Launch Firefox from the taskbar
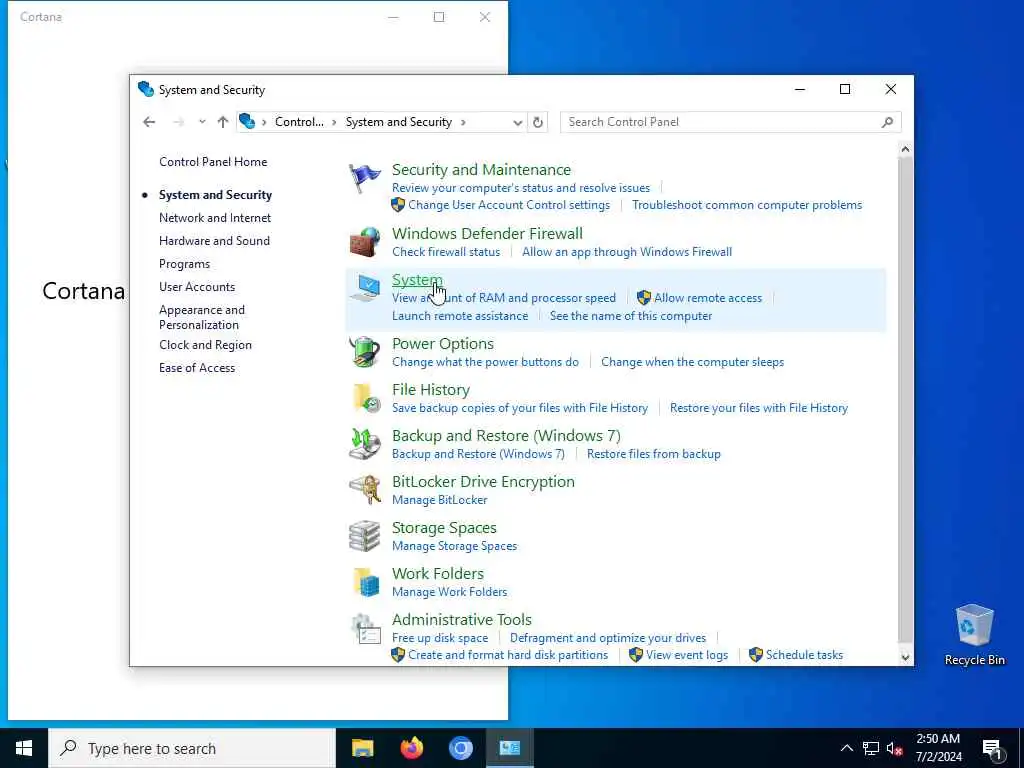 411,748
